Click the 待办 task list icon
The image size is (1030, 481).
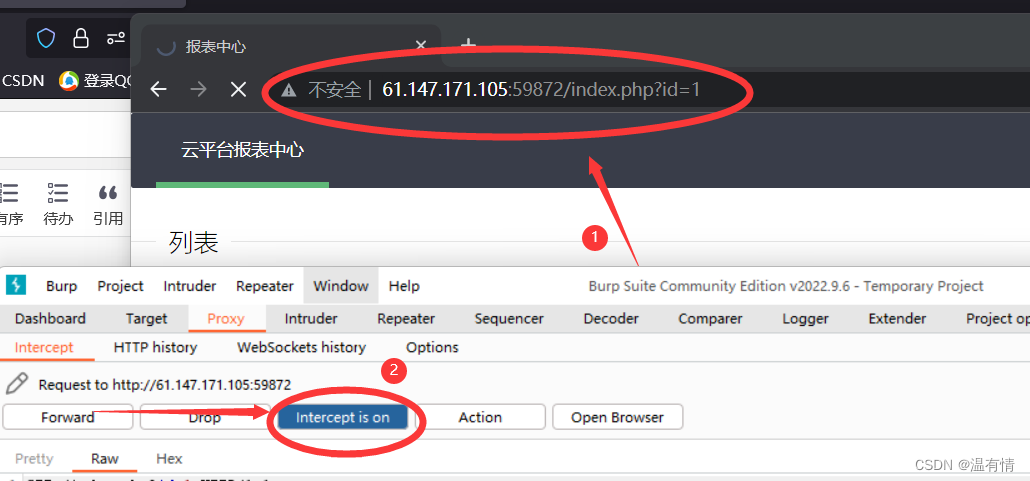click(x=58, y=193)
